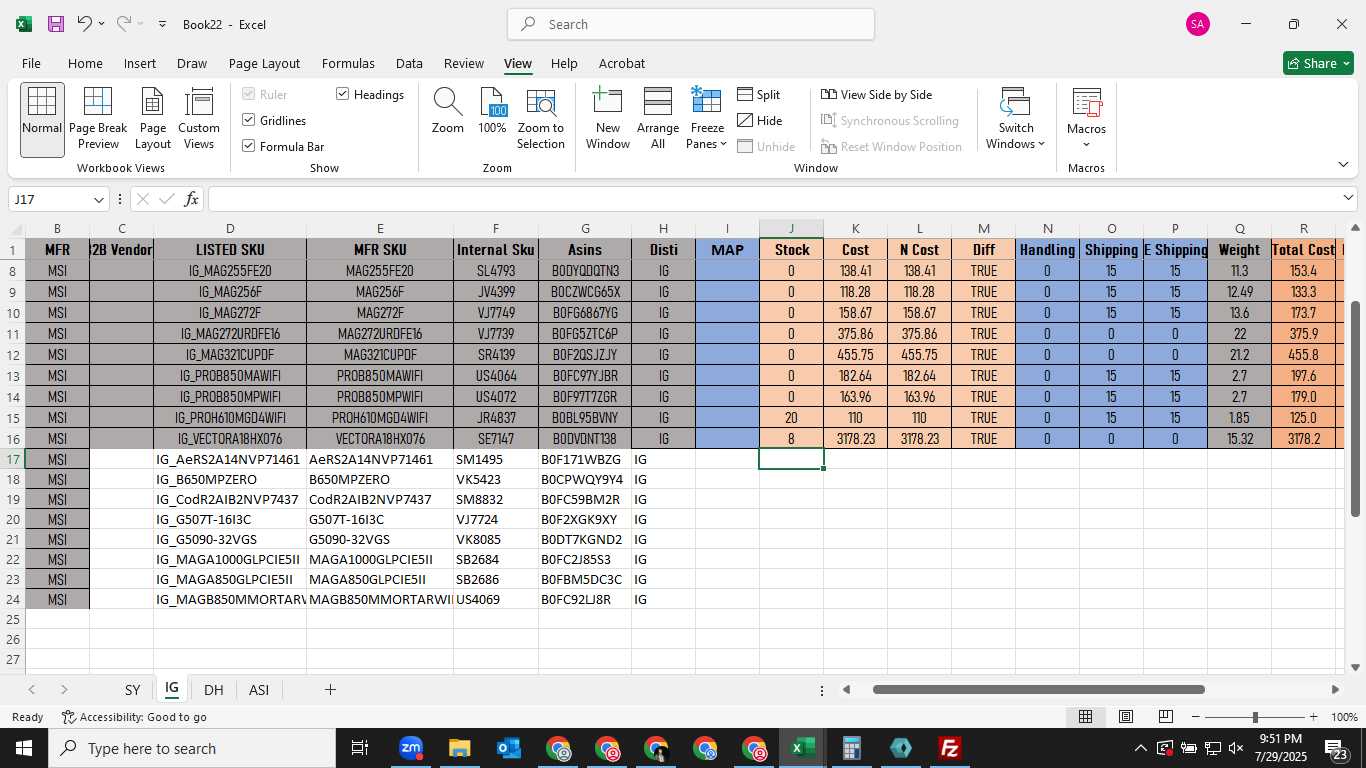
Task: Switch to the Home ribbon tab
Action: click(85, 63)
